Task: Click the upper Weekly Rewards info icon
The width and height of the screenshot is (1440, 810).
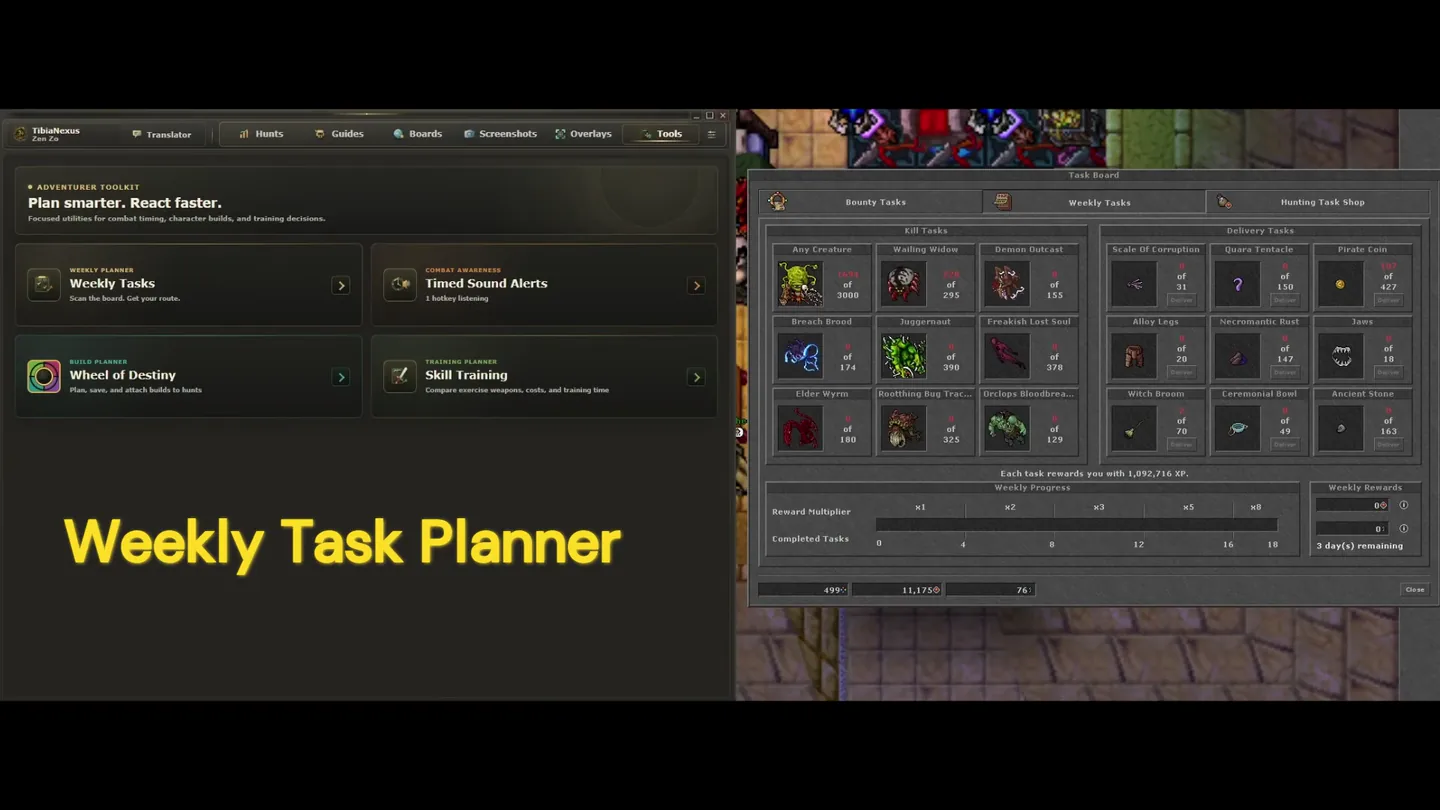Action: coord(1403,505)
